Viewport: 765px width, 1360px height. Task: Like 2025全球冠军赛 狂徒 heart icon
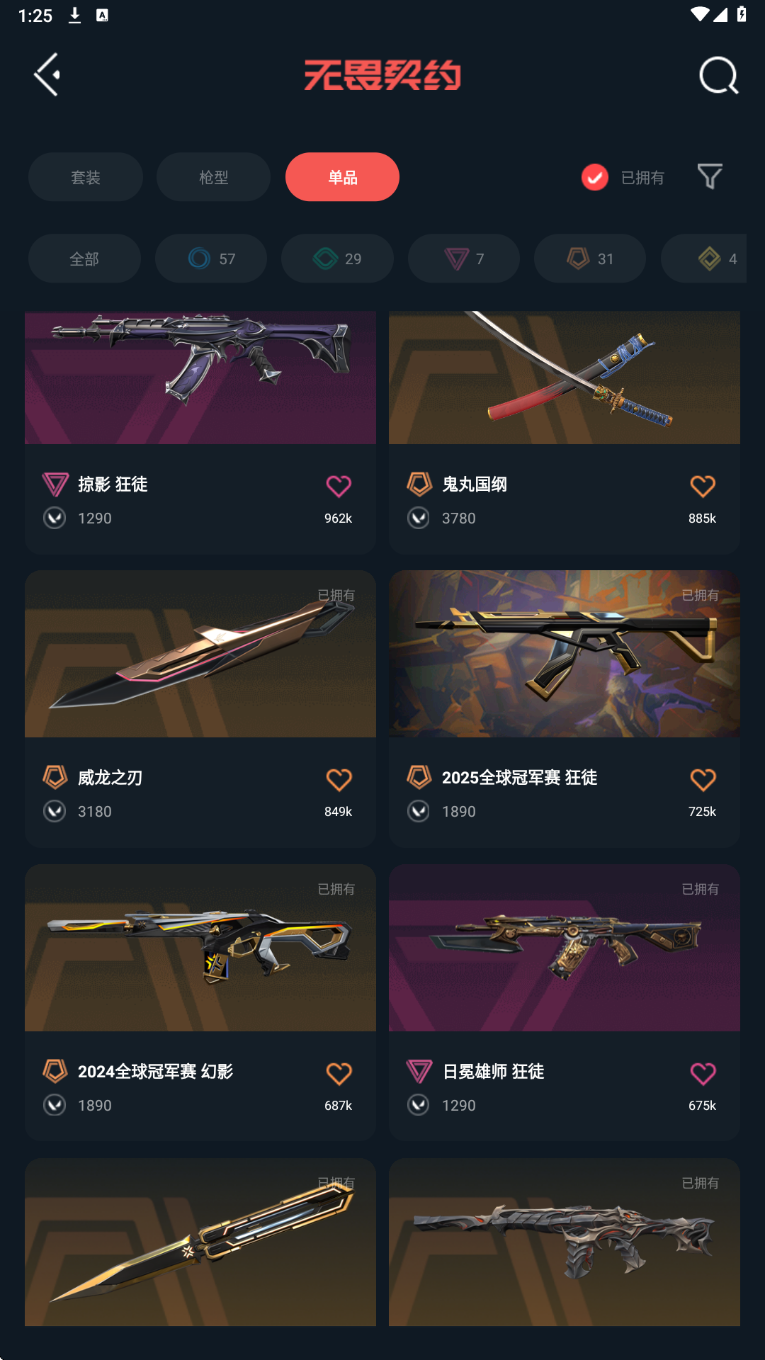point(703,779)
